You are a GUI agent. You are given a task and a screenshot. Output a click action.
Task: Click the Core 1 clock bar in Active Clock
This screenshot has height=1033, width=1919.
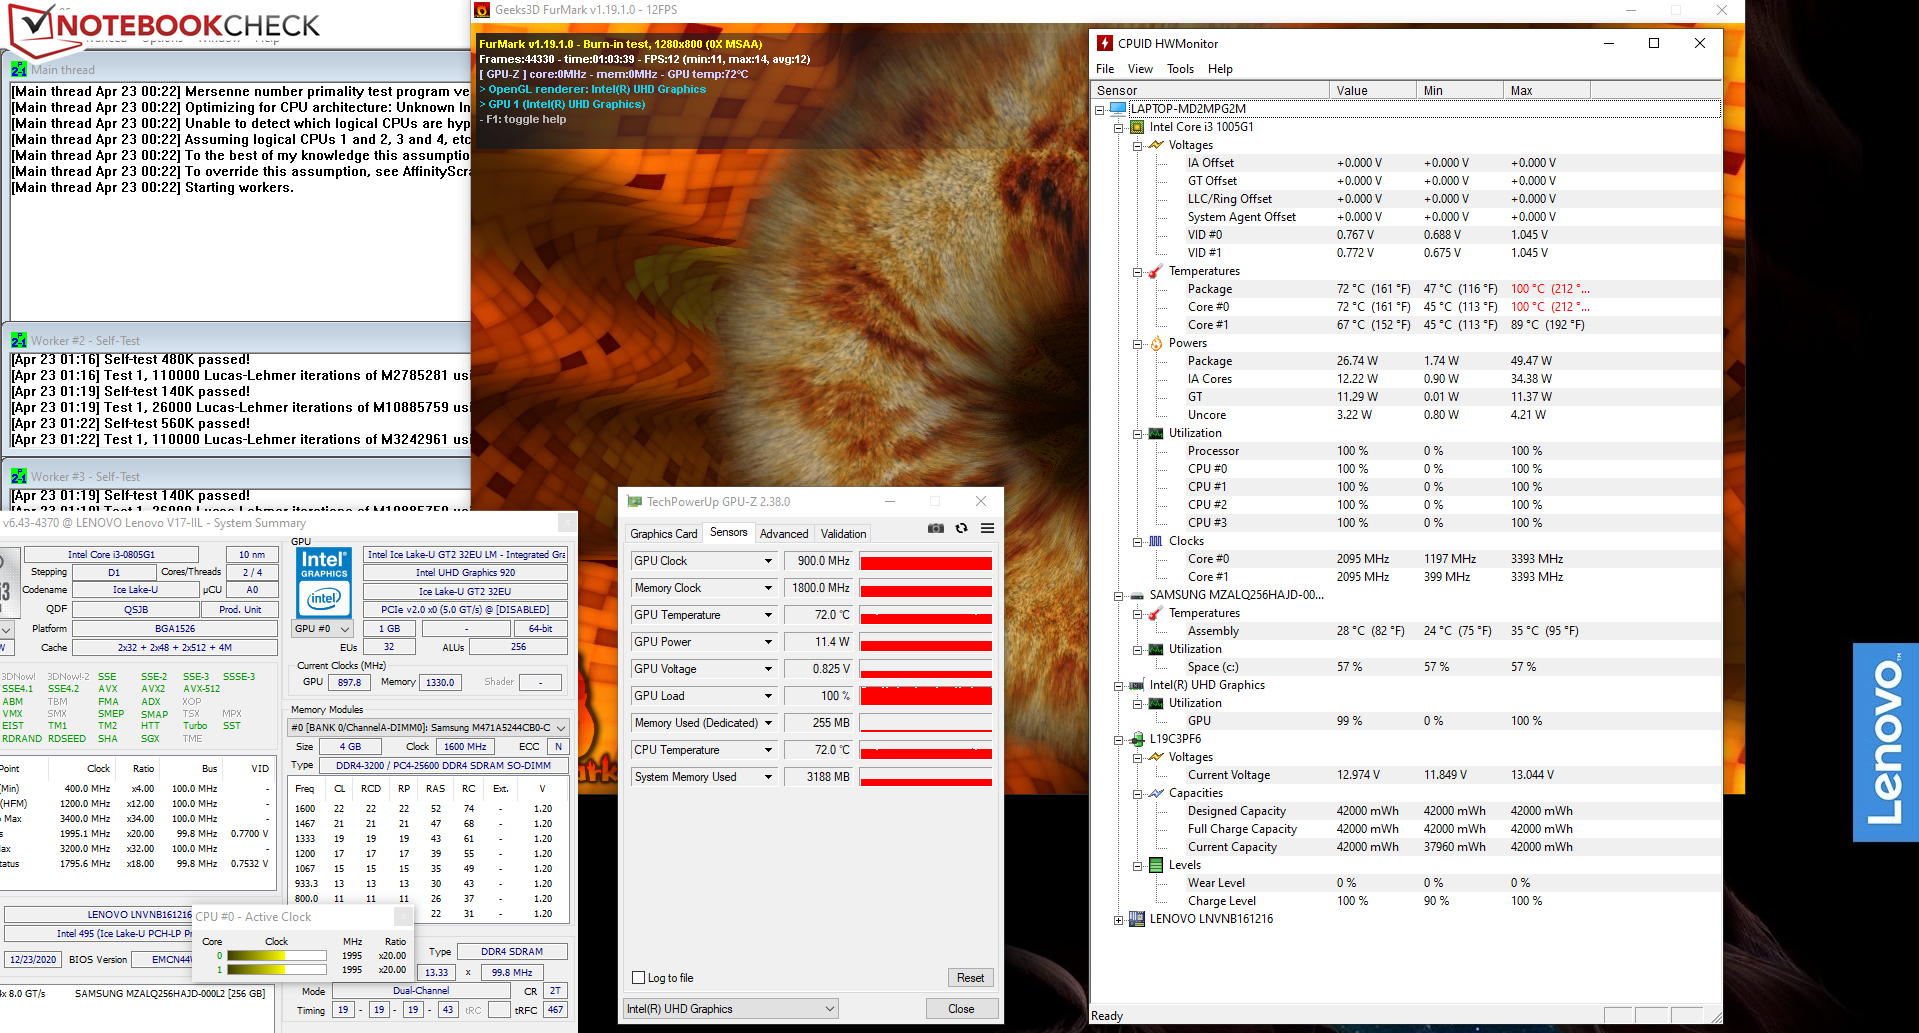(277, 969)
